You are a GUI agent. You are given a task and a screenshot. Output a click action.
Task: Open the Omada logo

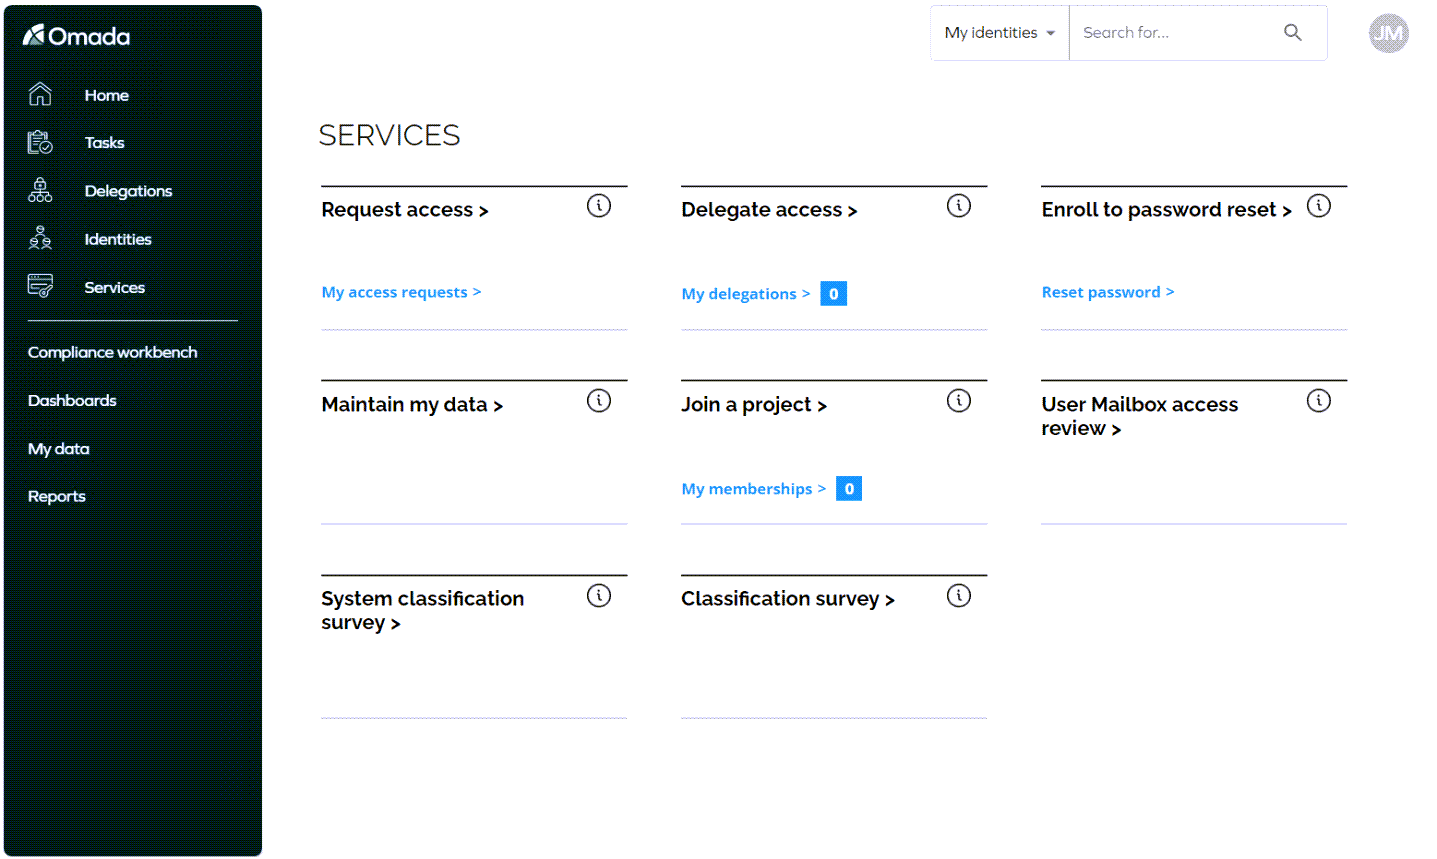pos(77,36)
